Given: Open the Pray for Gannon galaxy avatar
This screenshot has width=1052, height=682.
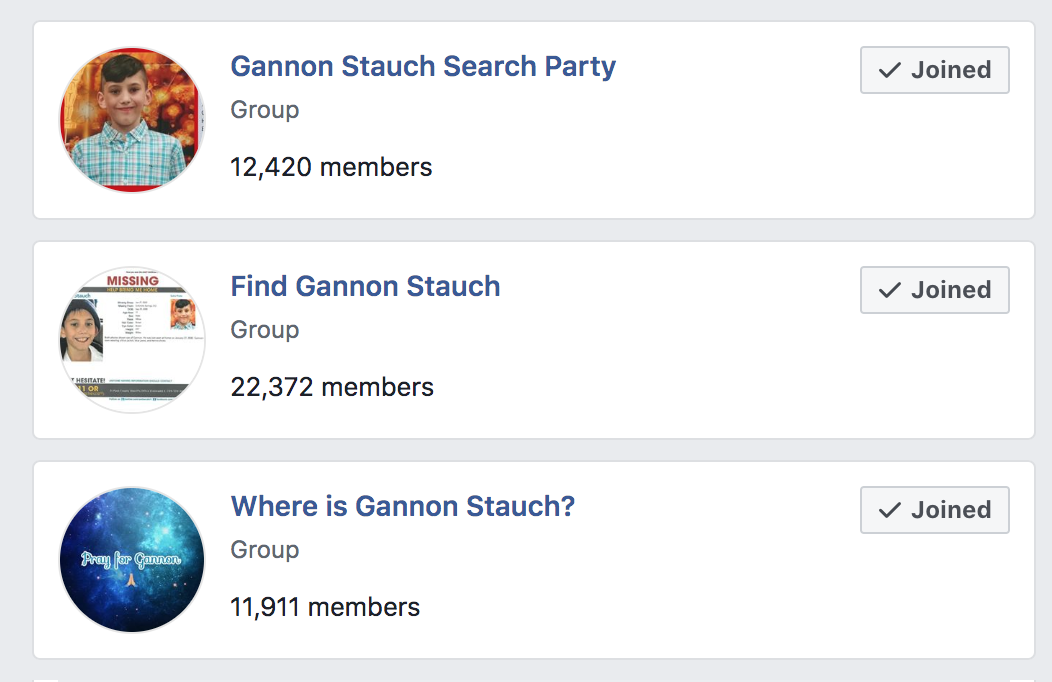Looking at the screenshot, I should 132,560.
